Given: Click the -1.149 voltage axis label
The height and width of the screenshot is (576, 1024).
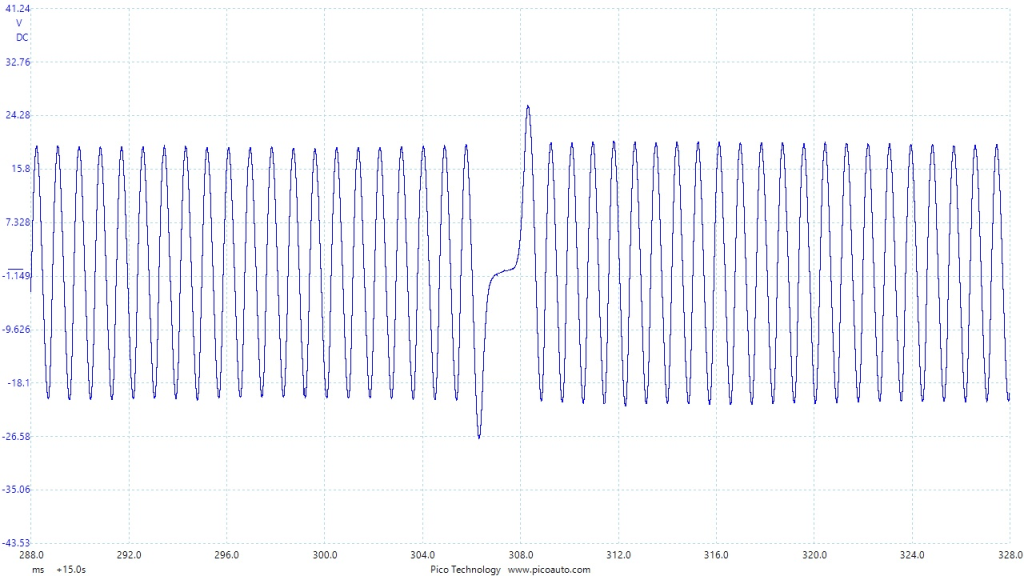Looking at the screenshot, I should (x=18, y=276).
